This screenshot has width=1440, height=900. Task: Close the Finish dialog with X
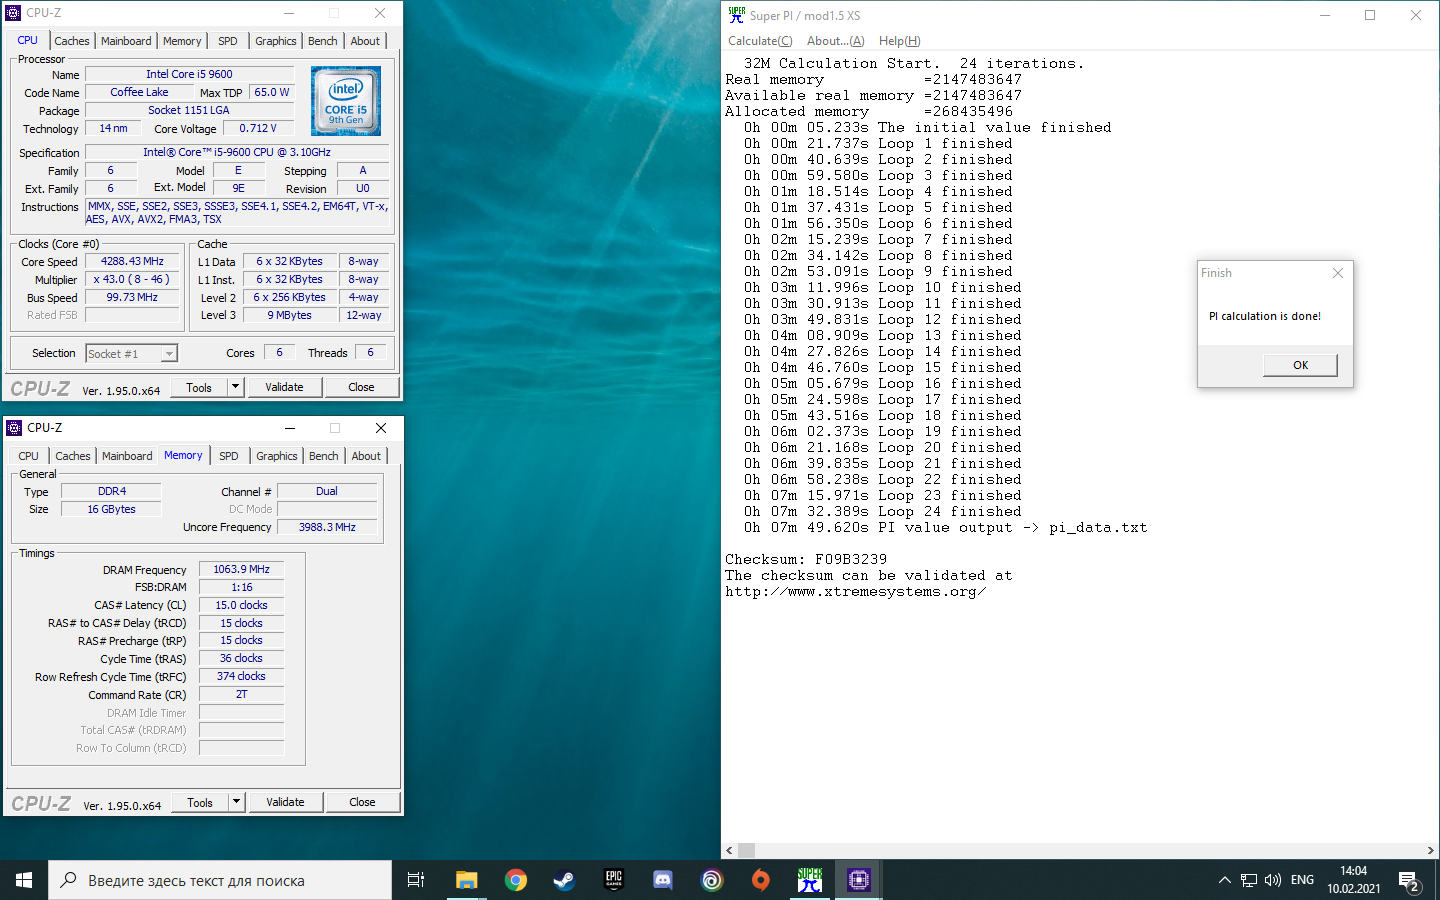1338,273
